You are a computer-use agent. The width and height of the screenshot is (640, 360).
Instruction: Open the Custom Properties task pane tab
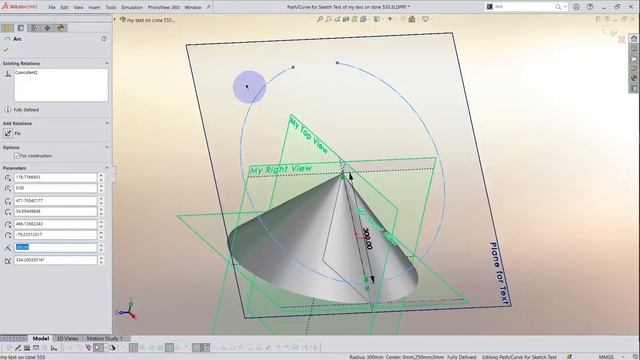pyautogui.click(x=633, y=88)
